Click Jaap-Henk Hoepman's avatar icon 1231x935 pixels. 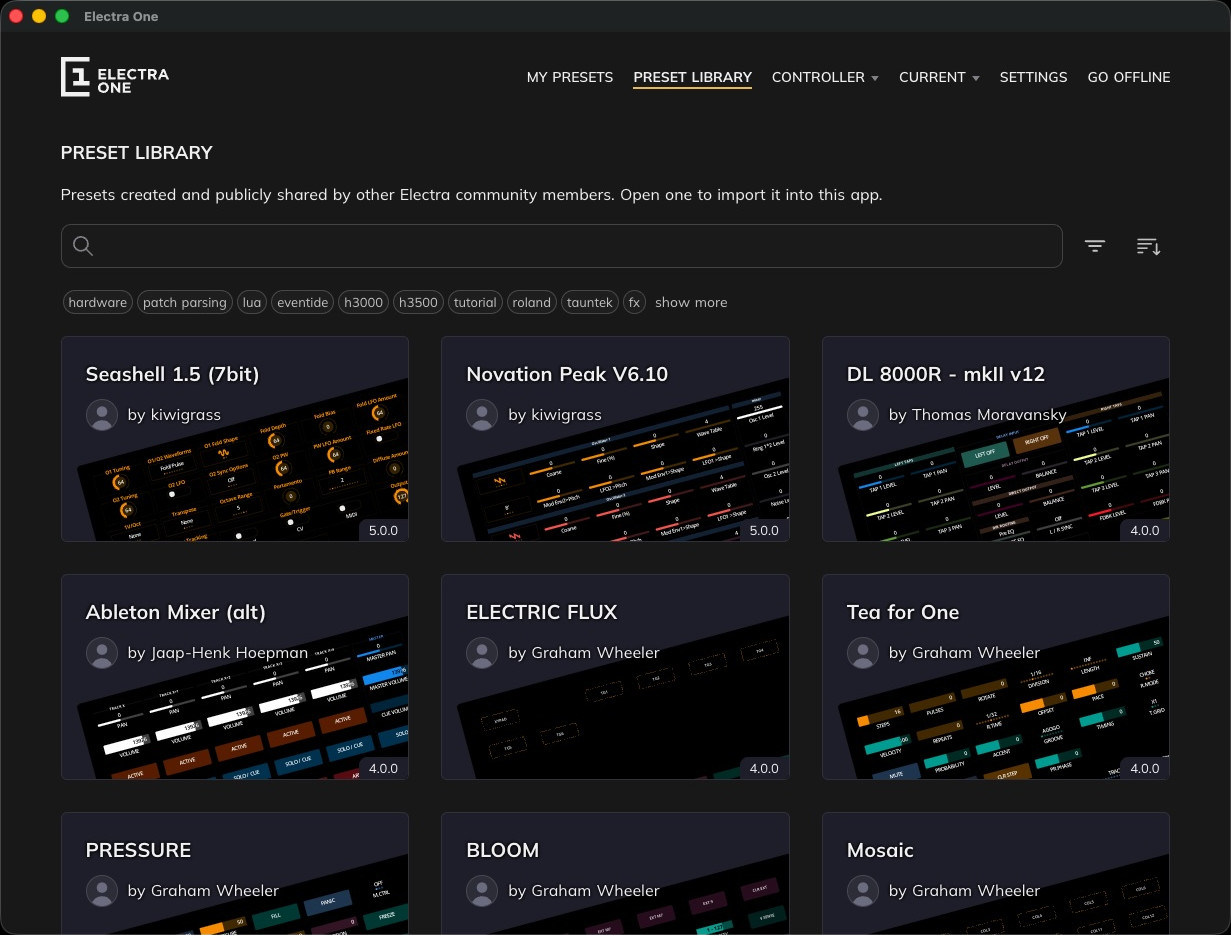click(x=102, y=653)
